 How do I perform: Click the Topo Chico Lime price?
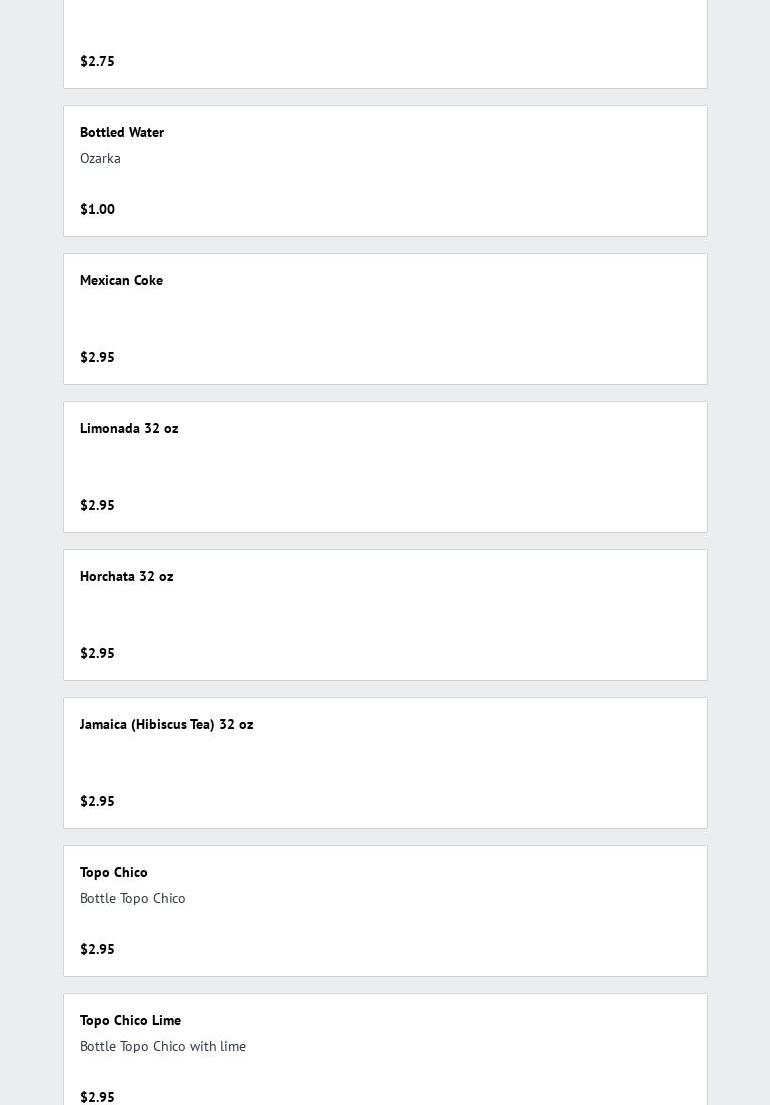[97, 1097]
